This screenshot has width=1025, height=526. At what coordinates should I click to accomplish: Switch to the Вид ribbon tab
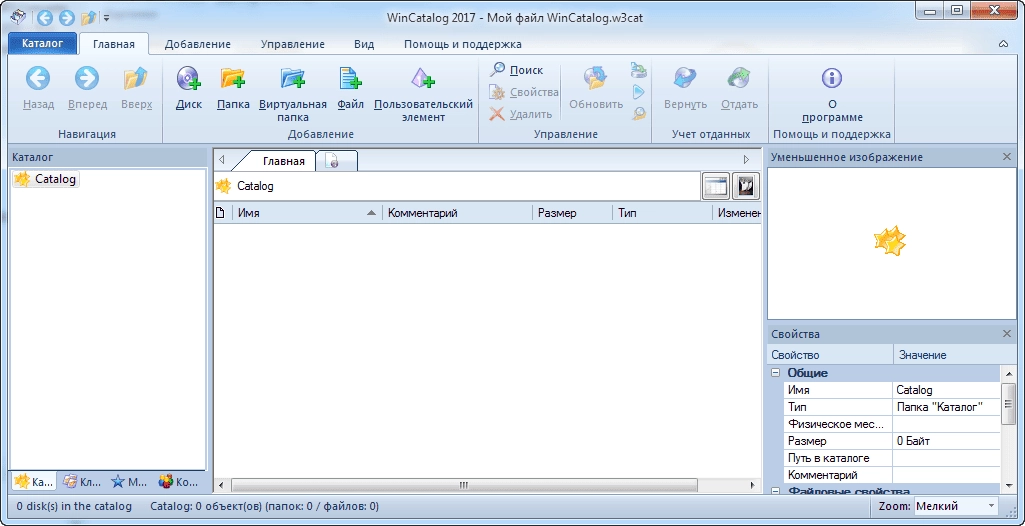click(364, 44)
